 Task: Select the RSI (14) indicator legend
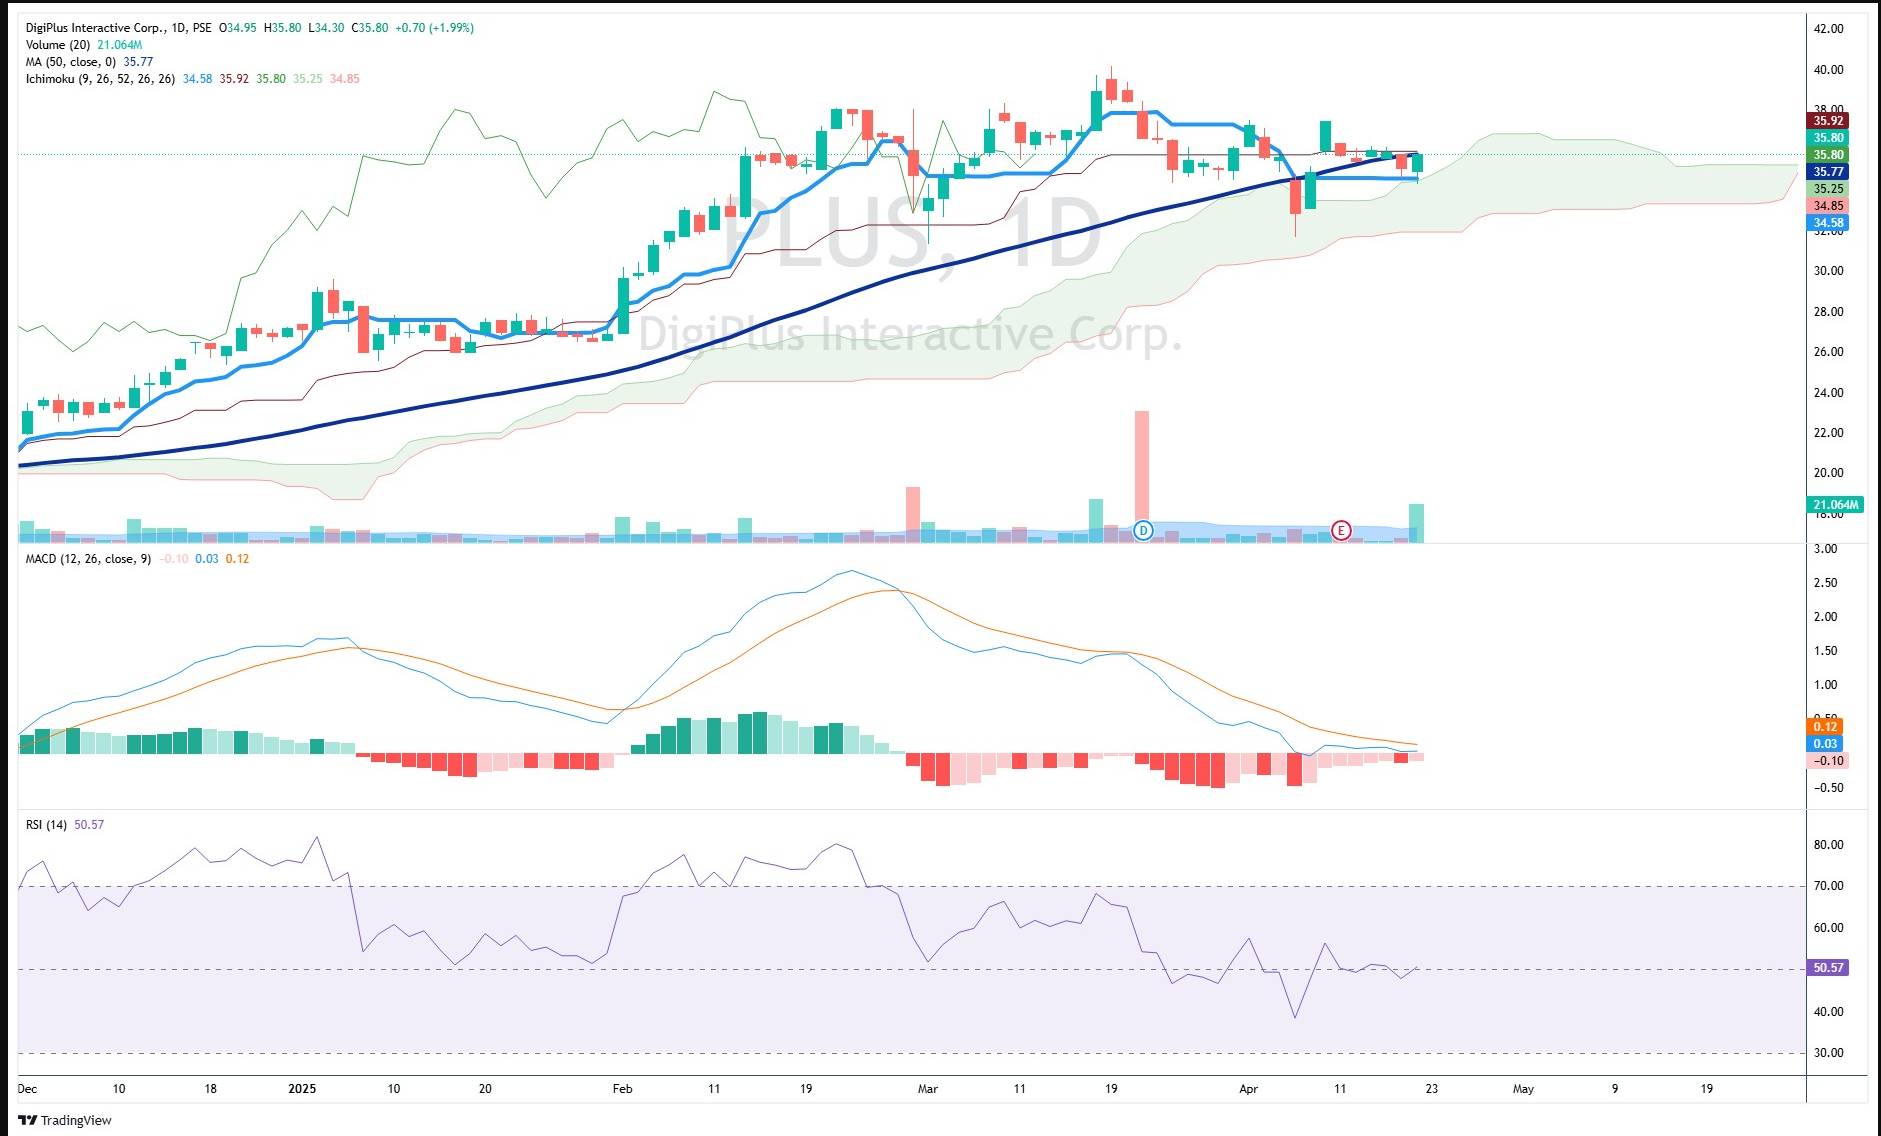click(x=46, y=825)
